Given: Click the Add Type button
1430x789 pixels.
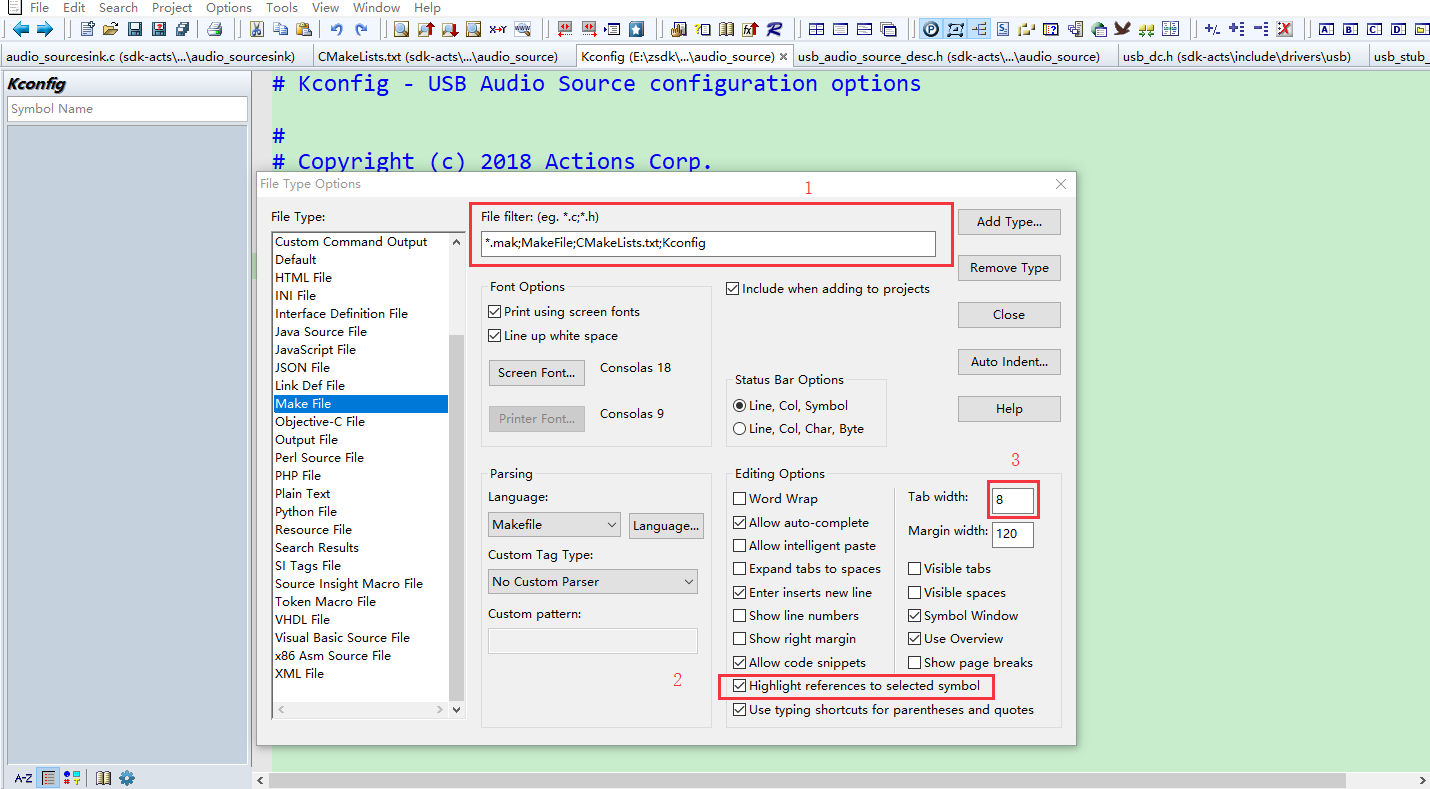Looking at the screenshot, I should click(x=1008, y=221).
